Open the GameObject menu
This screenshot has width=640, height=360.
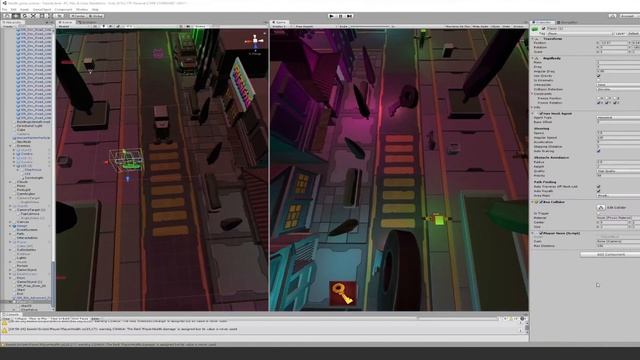(x=42, y=9)
